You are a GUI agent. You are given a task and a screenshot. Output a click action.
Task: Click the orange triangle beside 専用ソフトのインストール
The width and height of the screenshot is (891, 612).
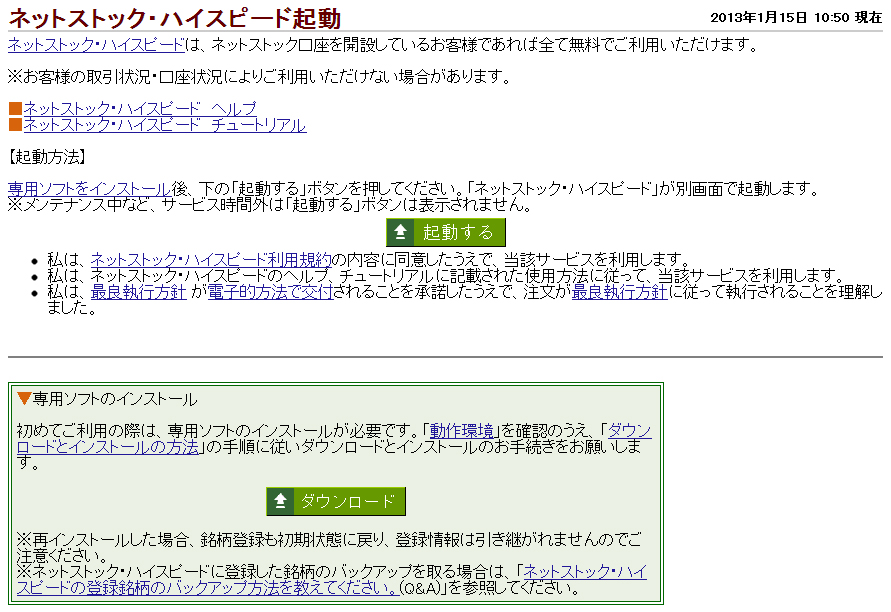click(x=24, y=398)
